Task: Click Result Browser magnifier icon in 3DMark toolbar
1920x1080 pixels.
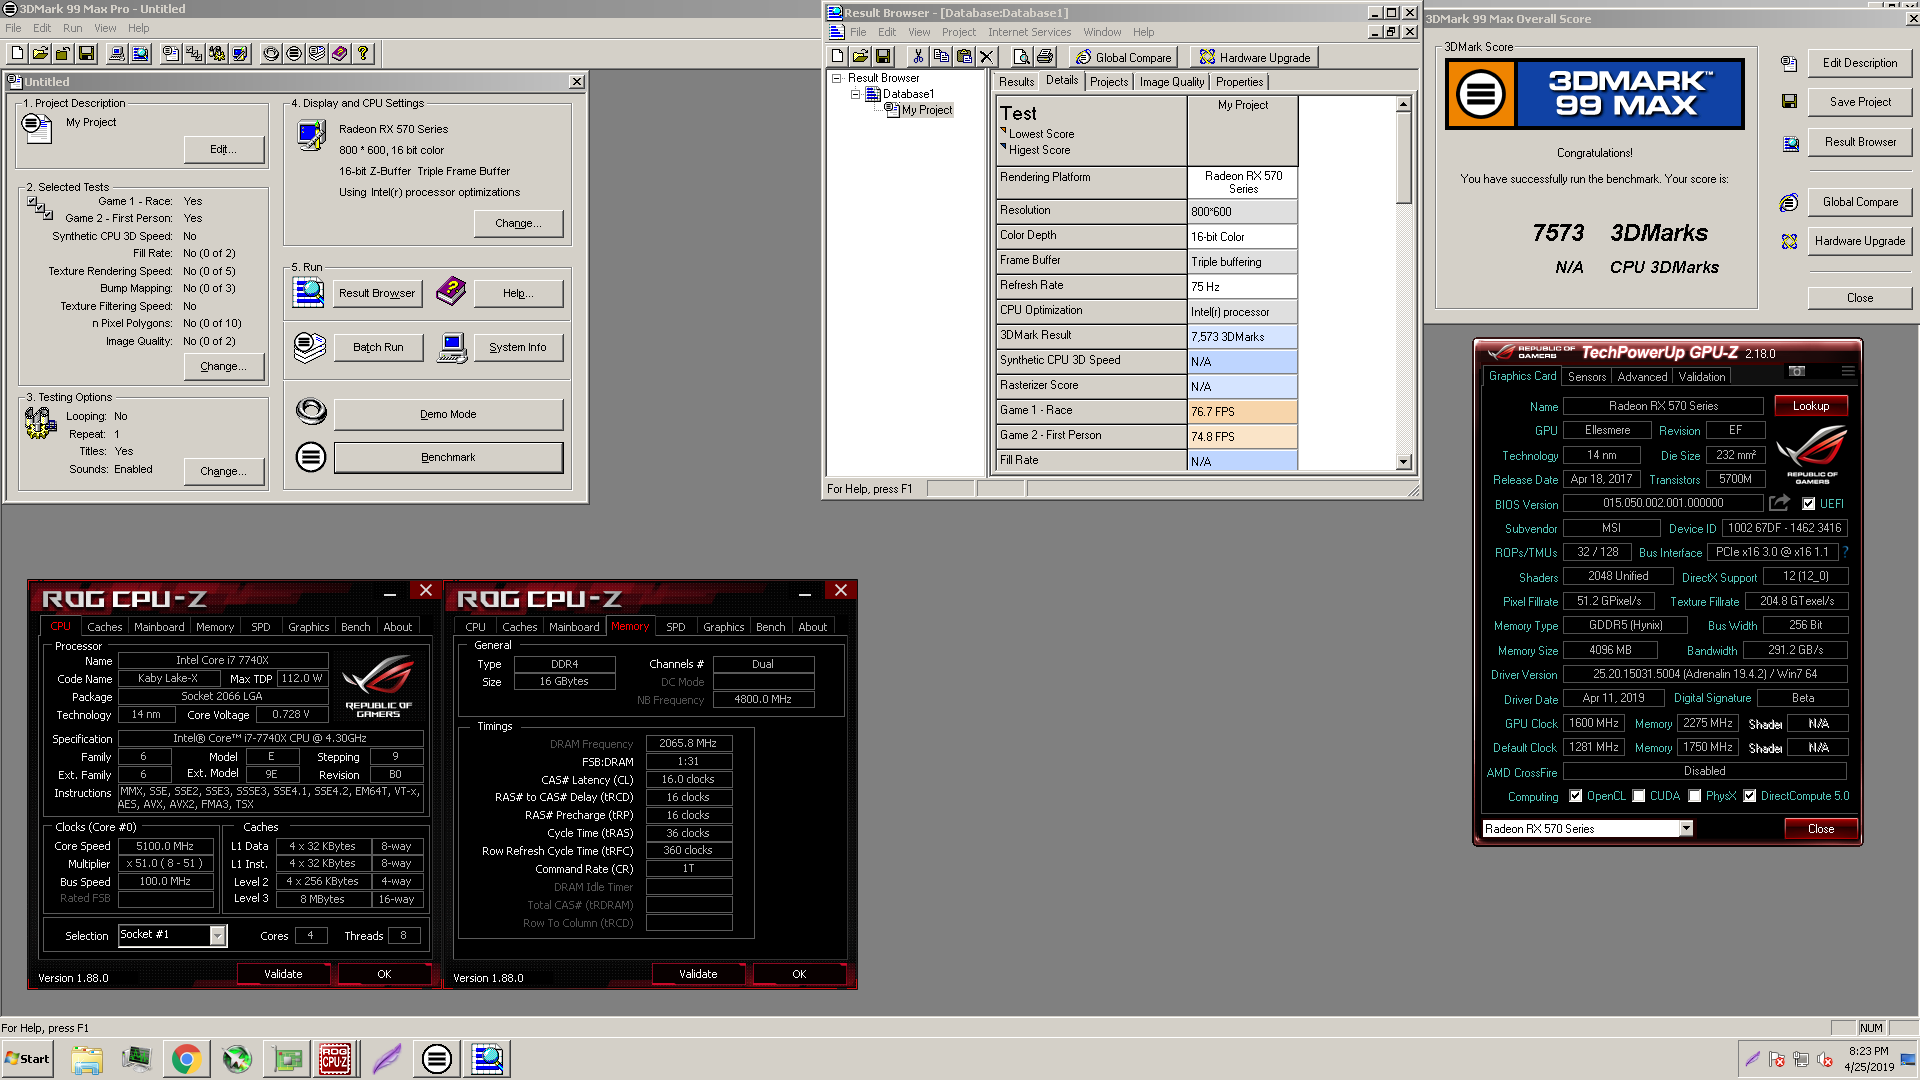Action: (x=141, y=54)
